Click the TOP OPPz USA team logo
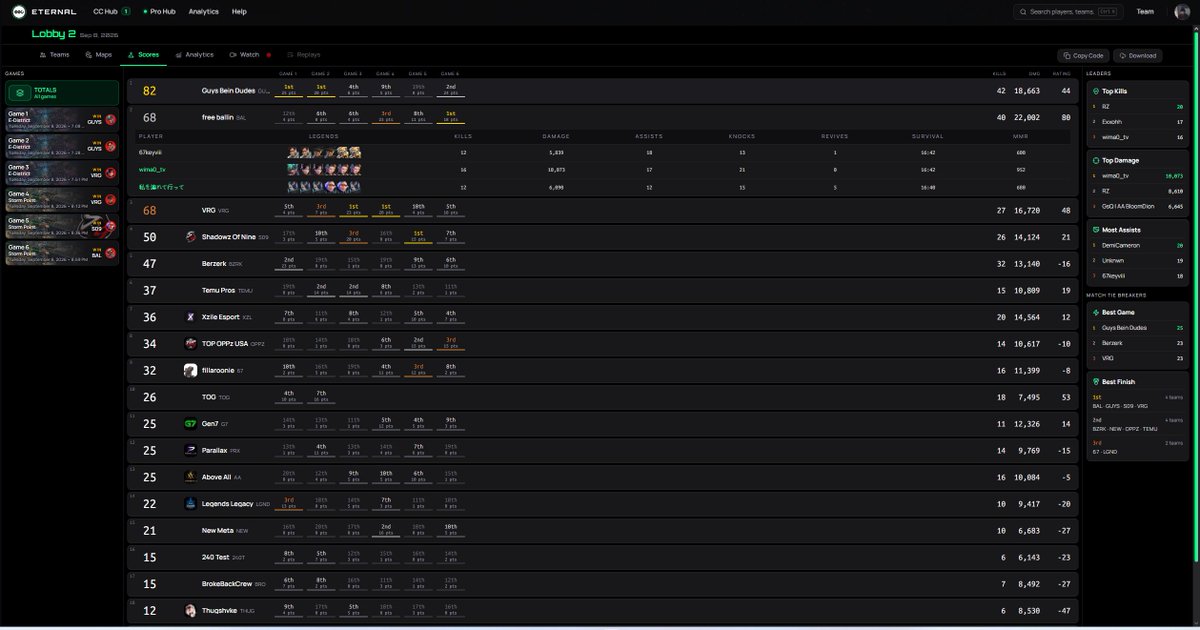Screen dimensions: 1200x630 point(190,343)
